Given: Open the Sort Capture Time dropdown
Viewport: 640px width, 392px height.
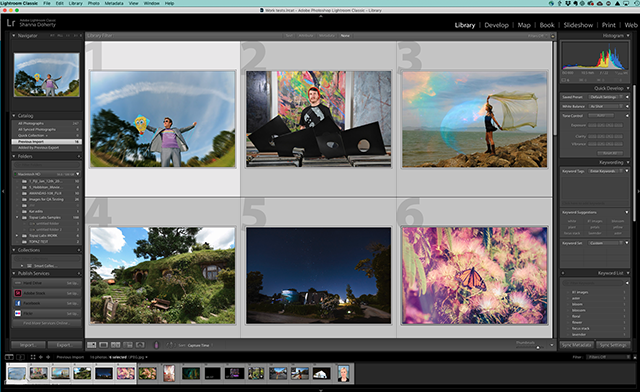Looking at the screenshot, I should click(x=199, y=345).
